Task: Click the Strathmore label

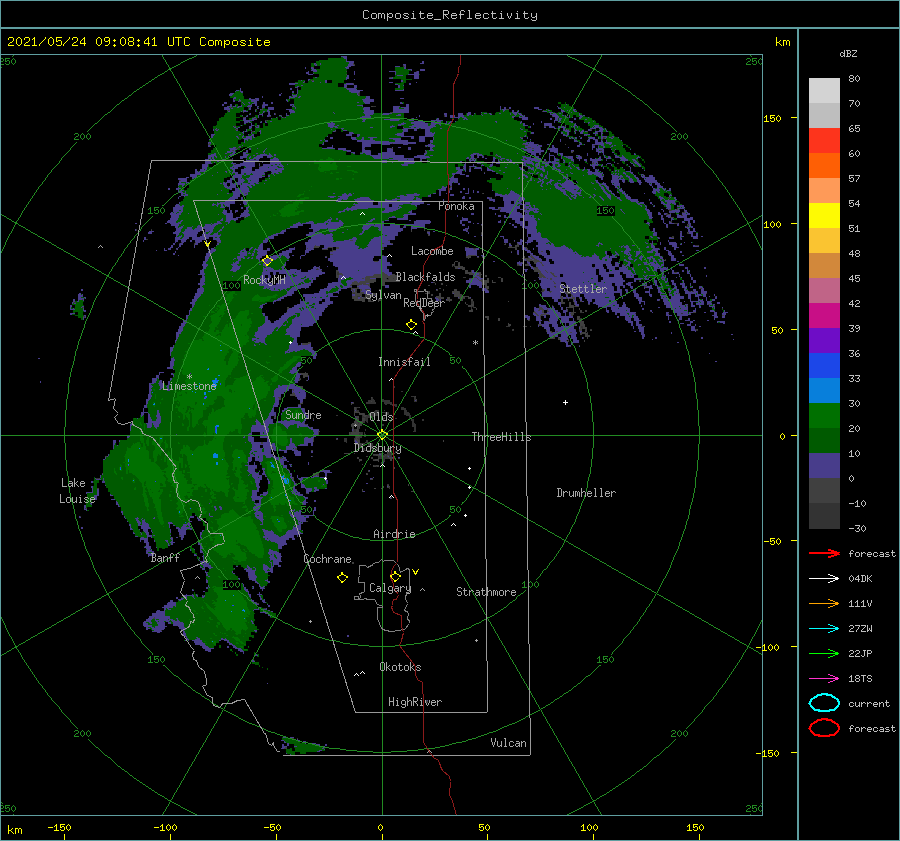Action: click(x=486, y=592)
